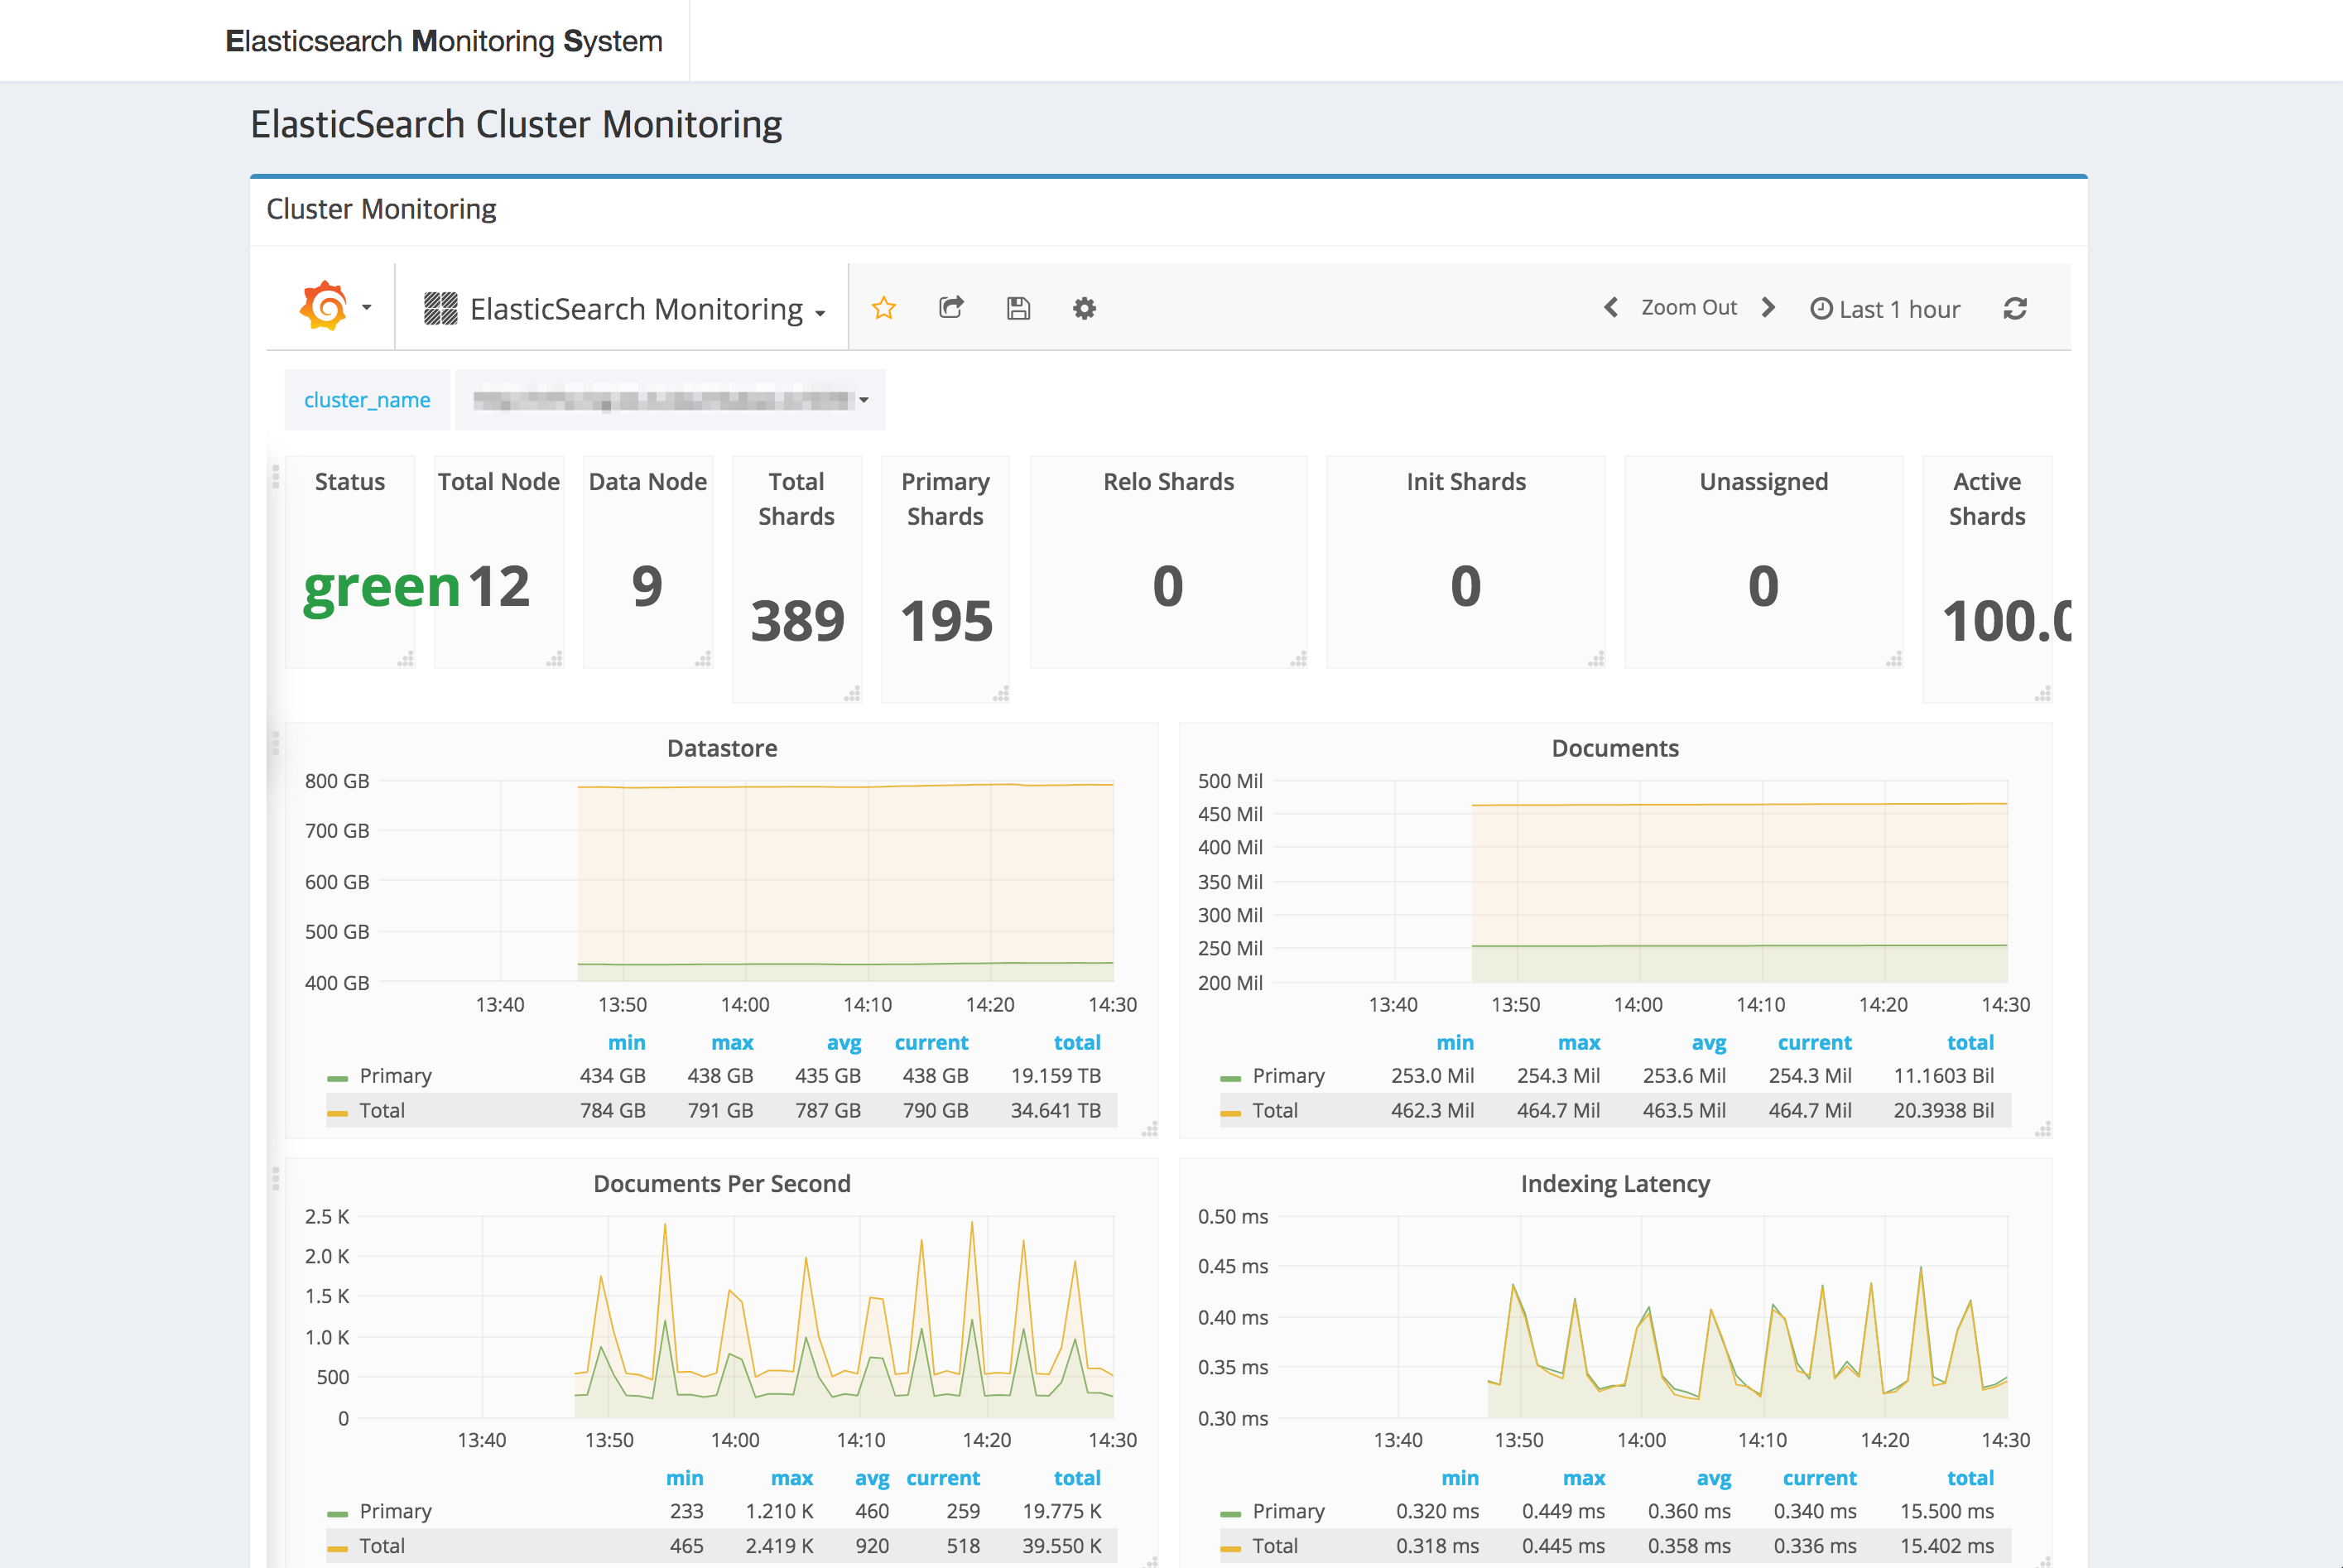This screenshot has height=1568, width=2343.
Task: Open dashboard settings gear
Action: (x=1084, y=308)
